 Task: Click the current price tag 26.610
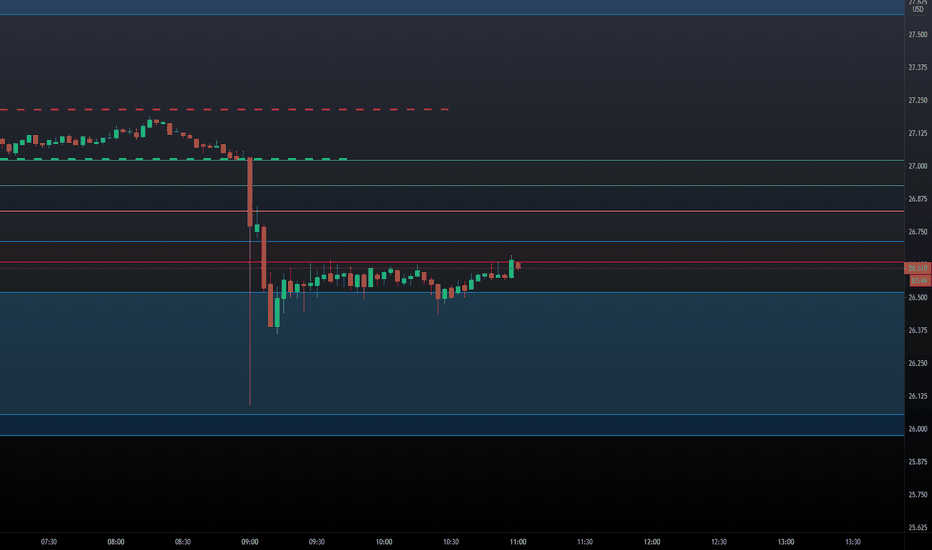[918, 268]
